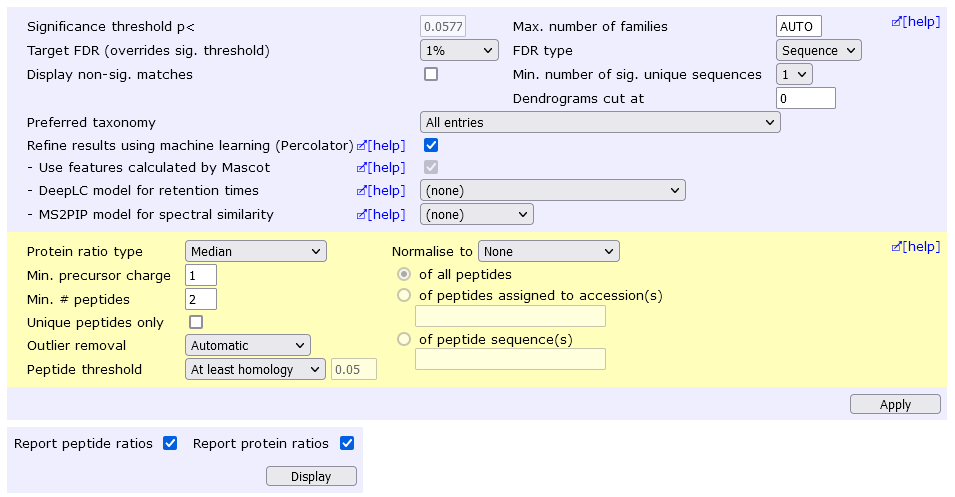Open Target FDR dropdown
955x497 pixels.
[459, 51]
